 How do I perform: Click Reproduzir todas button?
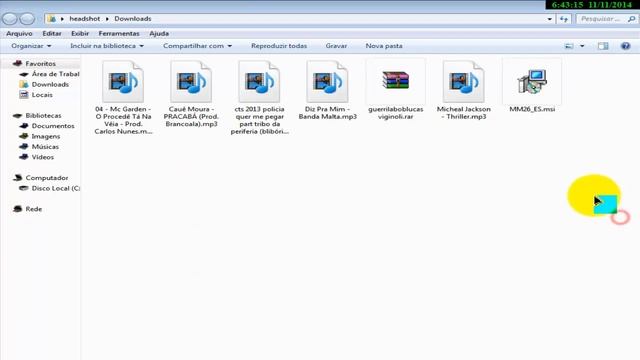coord(279,46)
